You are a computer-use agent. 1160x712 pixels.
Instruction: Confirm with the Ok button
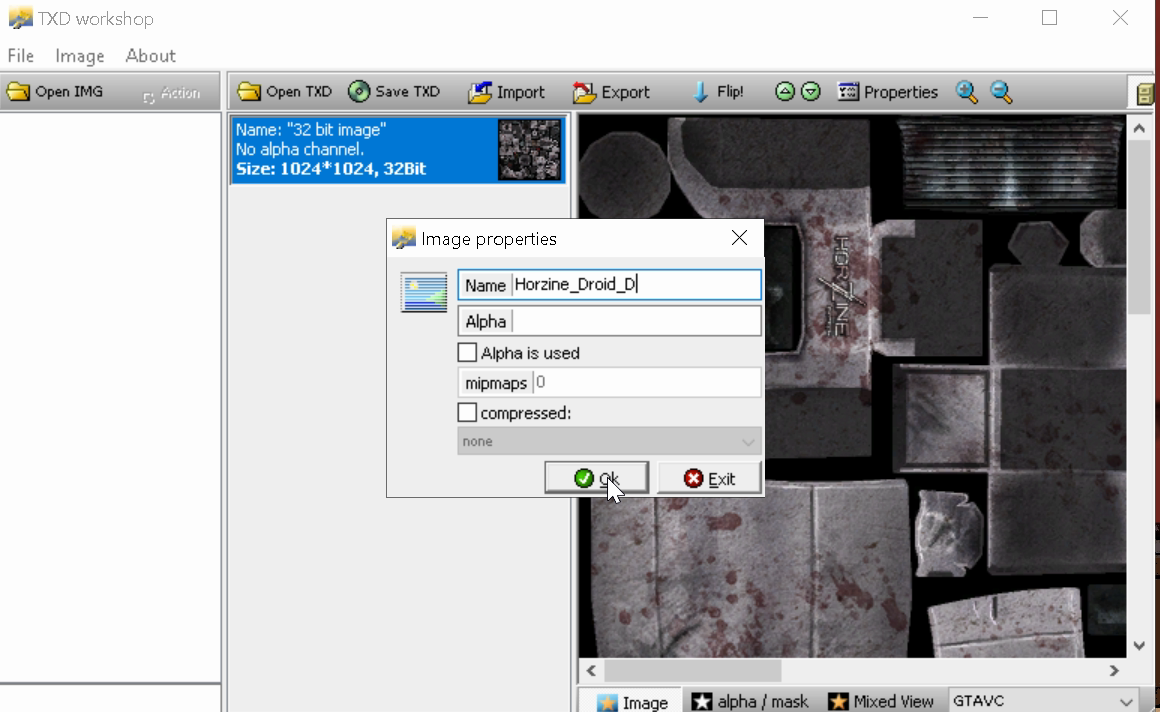(x=596, y=478)
